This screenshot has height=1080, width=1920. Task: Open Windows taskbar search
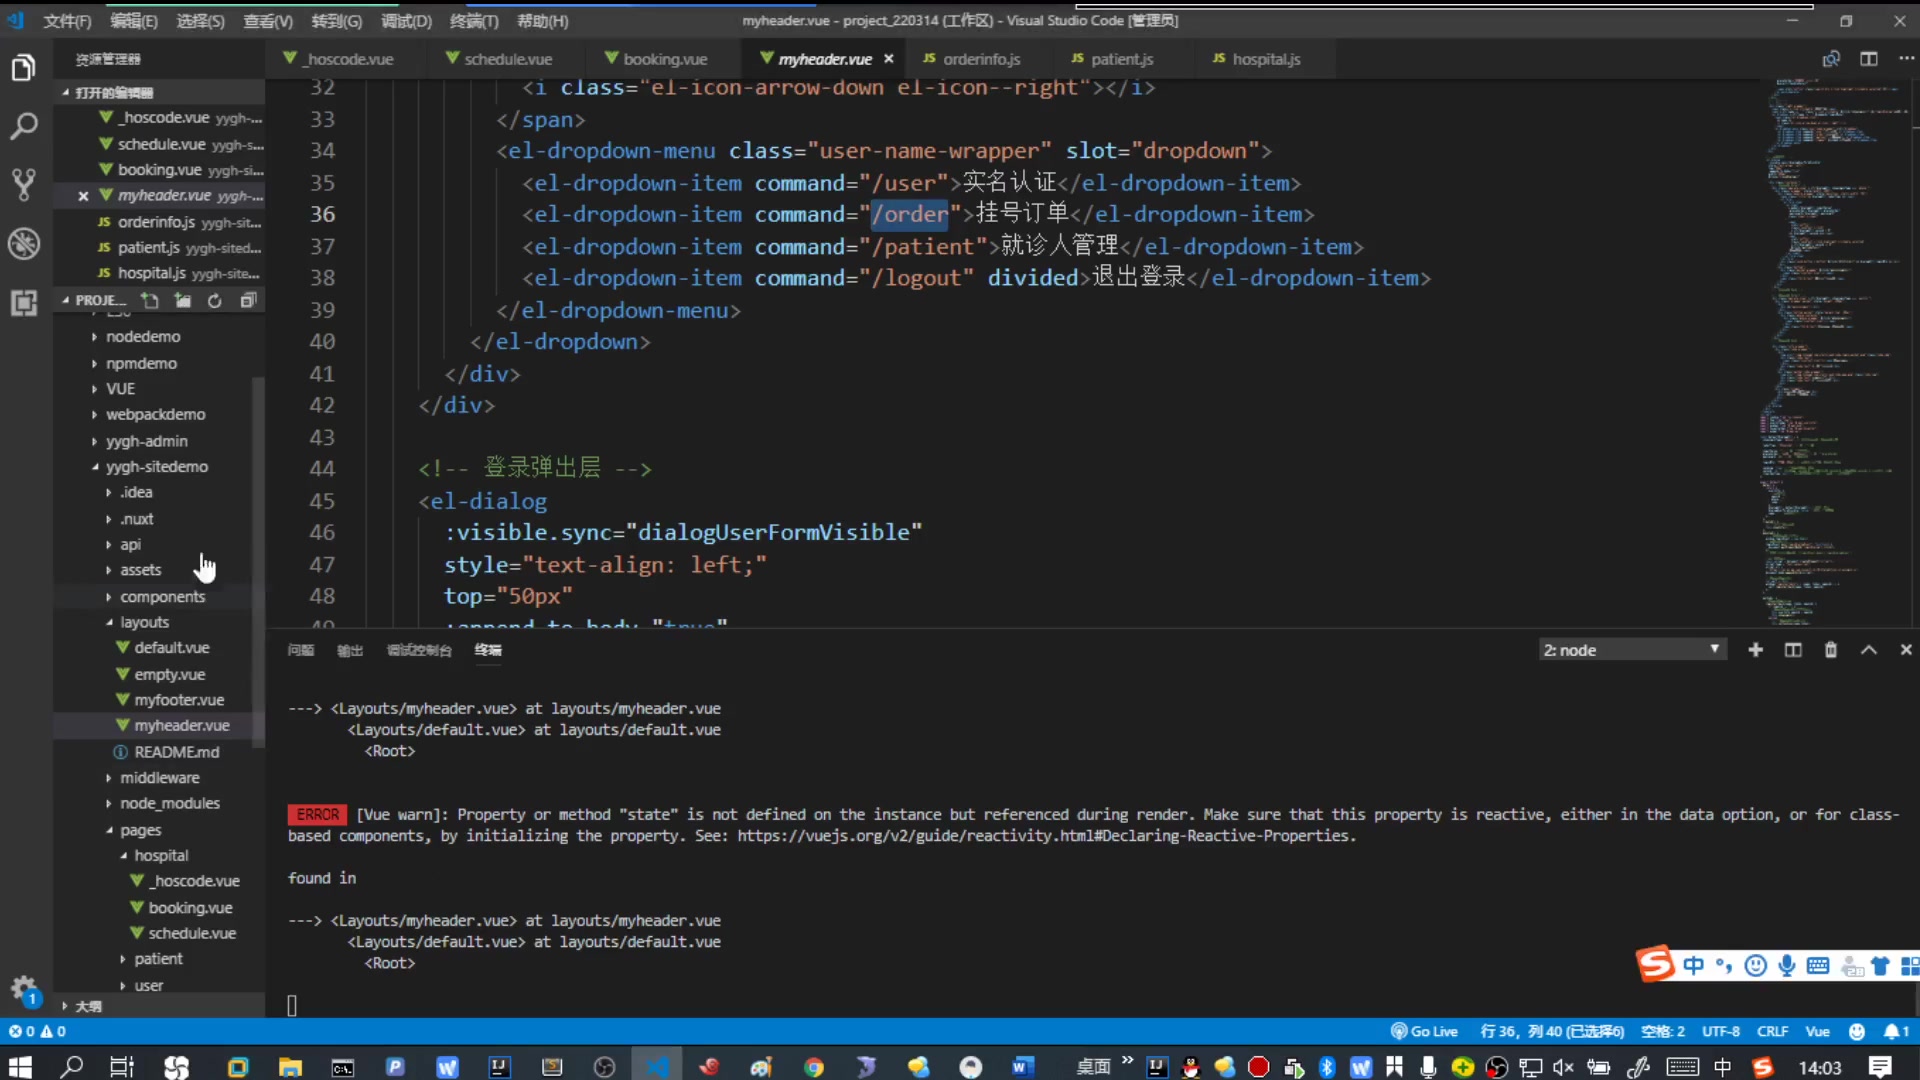[71, 1067]
